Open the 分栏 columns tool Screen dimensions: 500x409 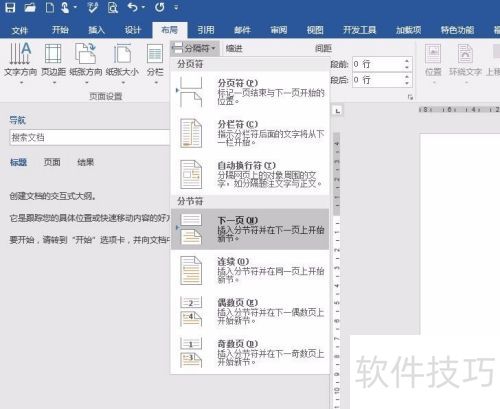155,63
